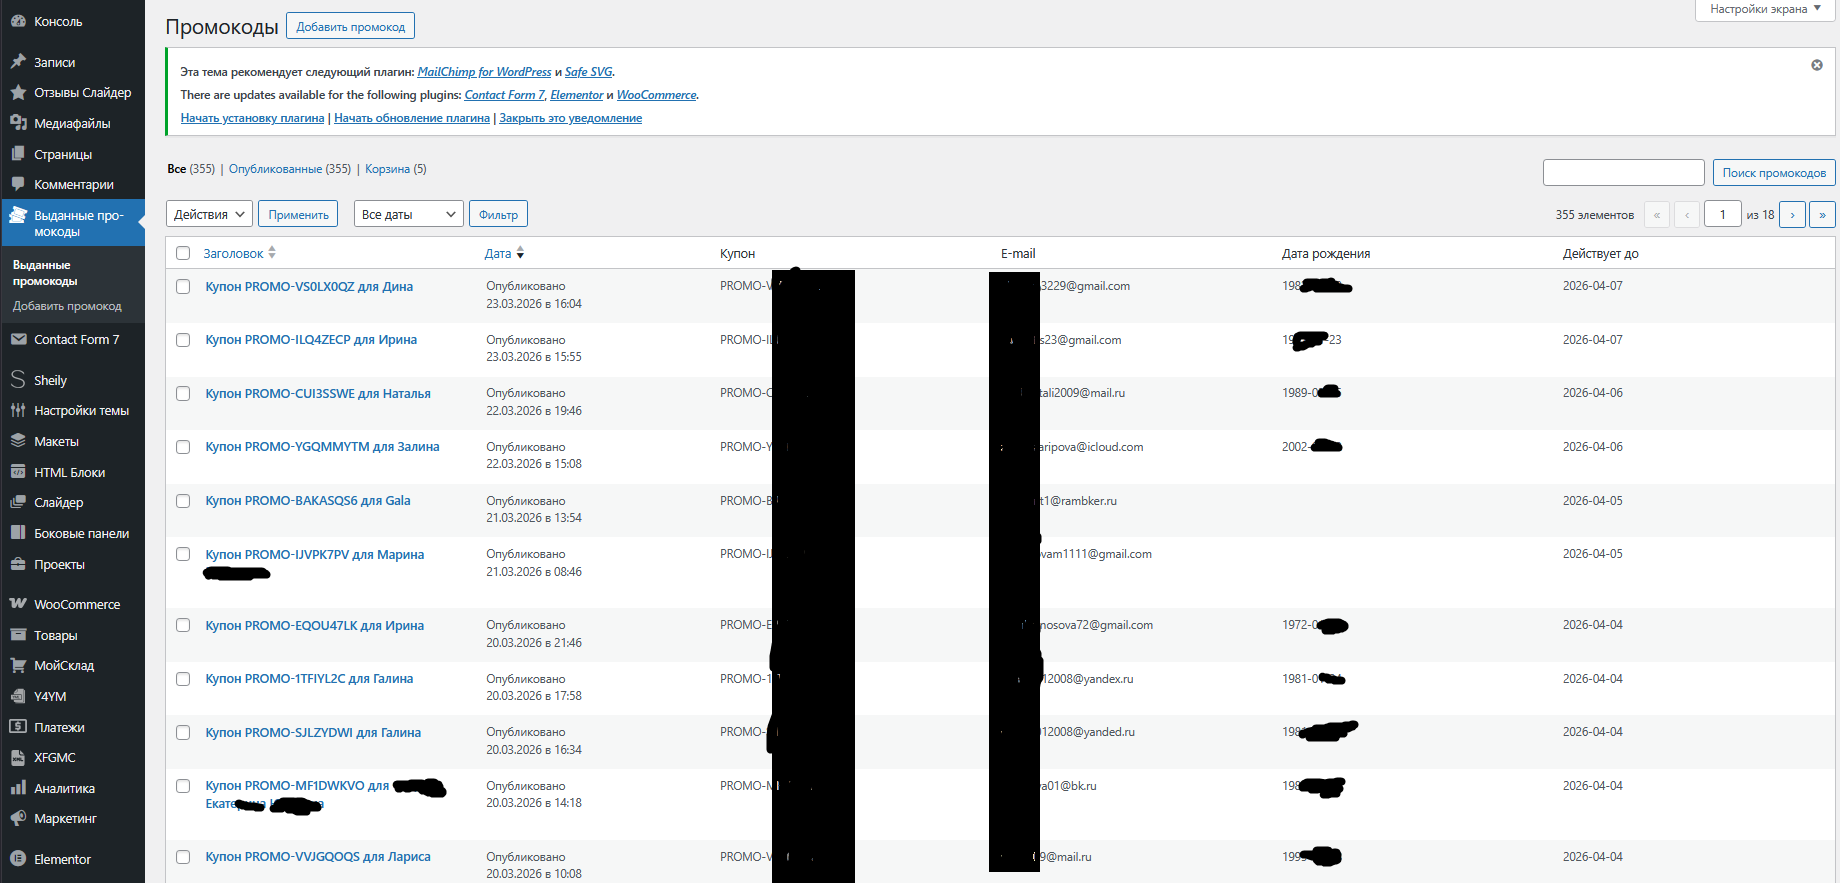Click the XFGMC file icon

[18, 757]
